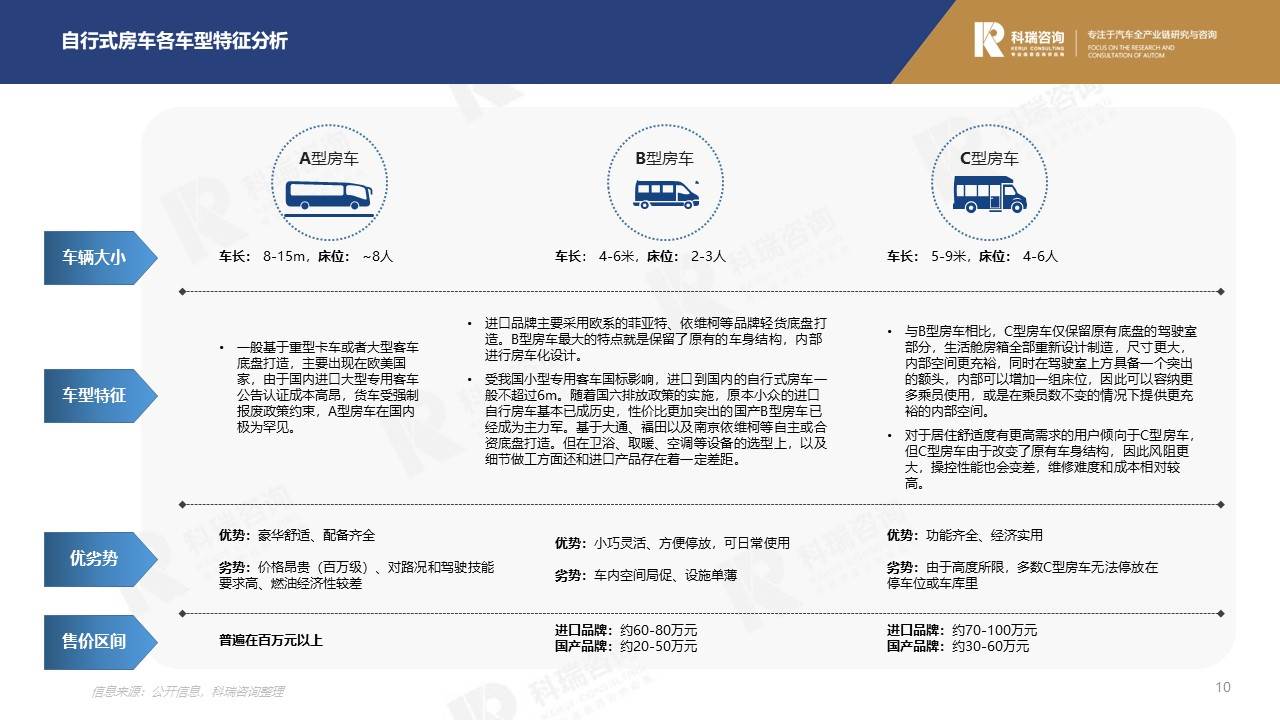Click text '优势：小巧灵活、方便停放'
This screenshot has width=1280, height=720.
[x=672, y=543]
